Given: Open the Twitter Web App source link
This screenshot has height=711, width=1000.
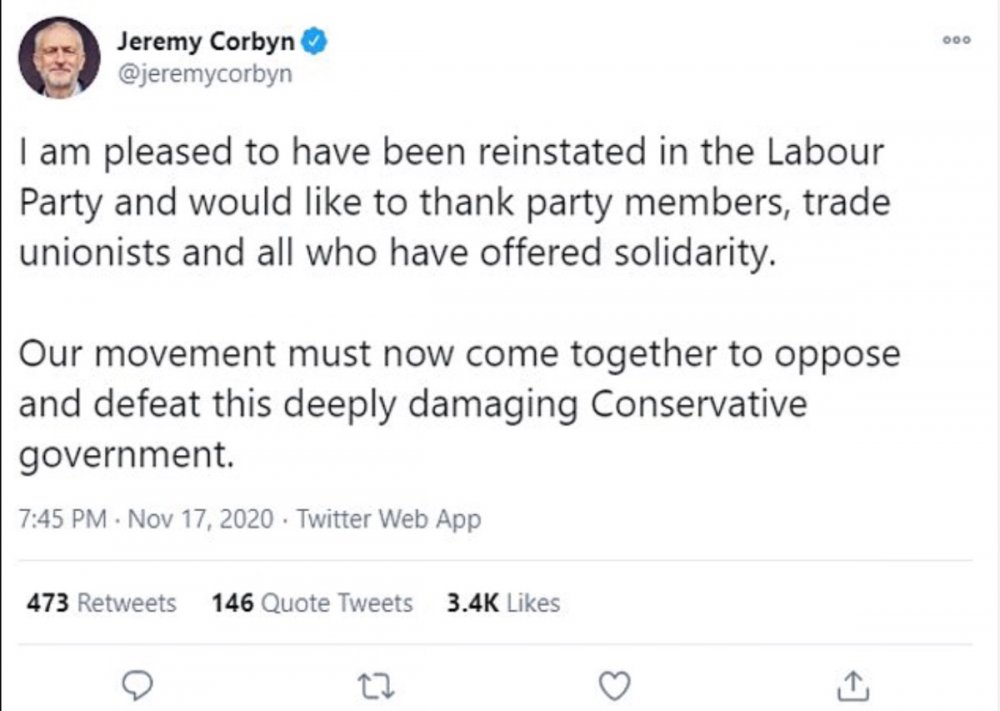Looking at the screenshot, I should click(x=389, y=520).
